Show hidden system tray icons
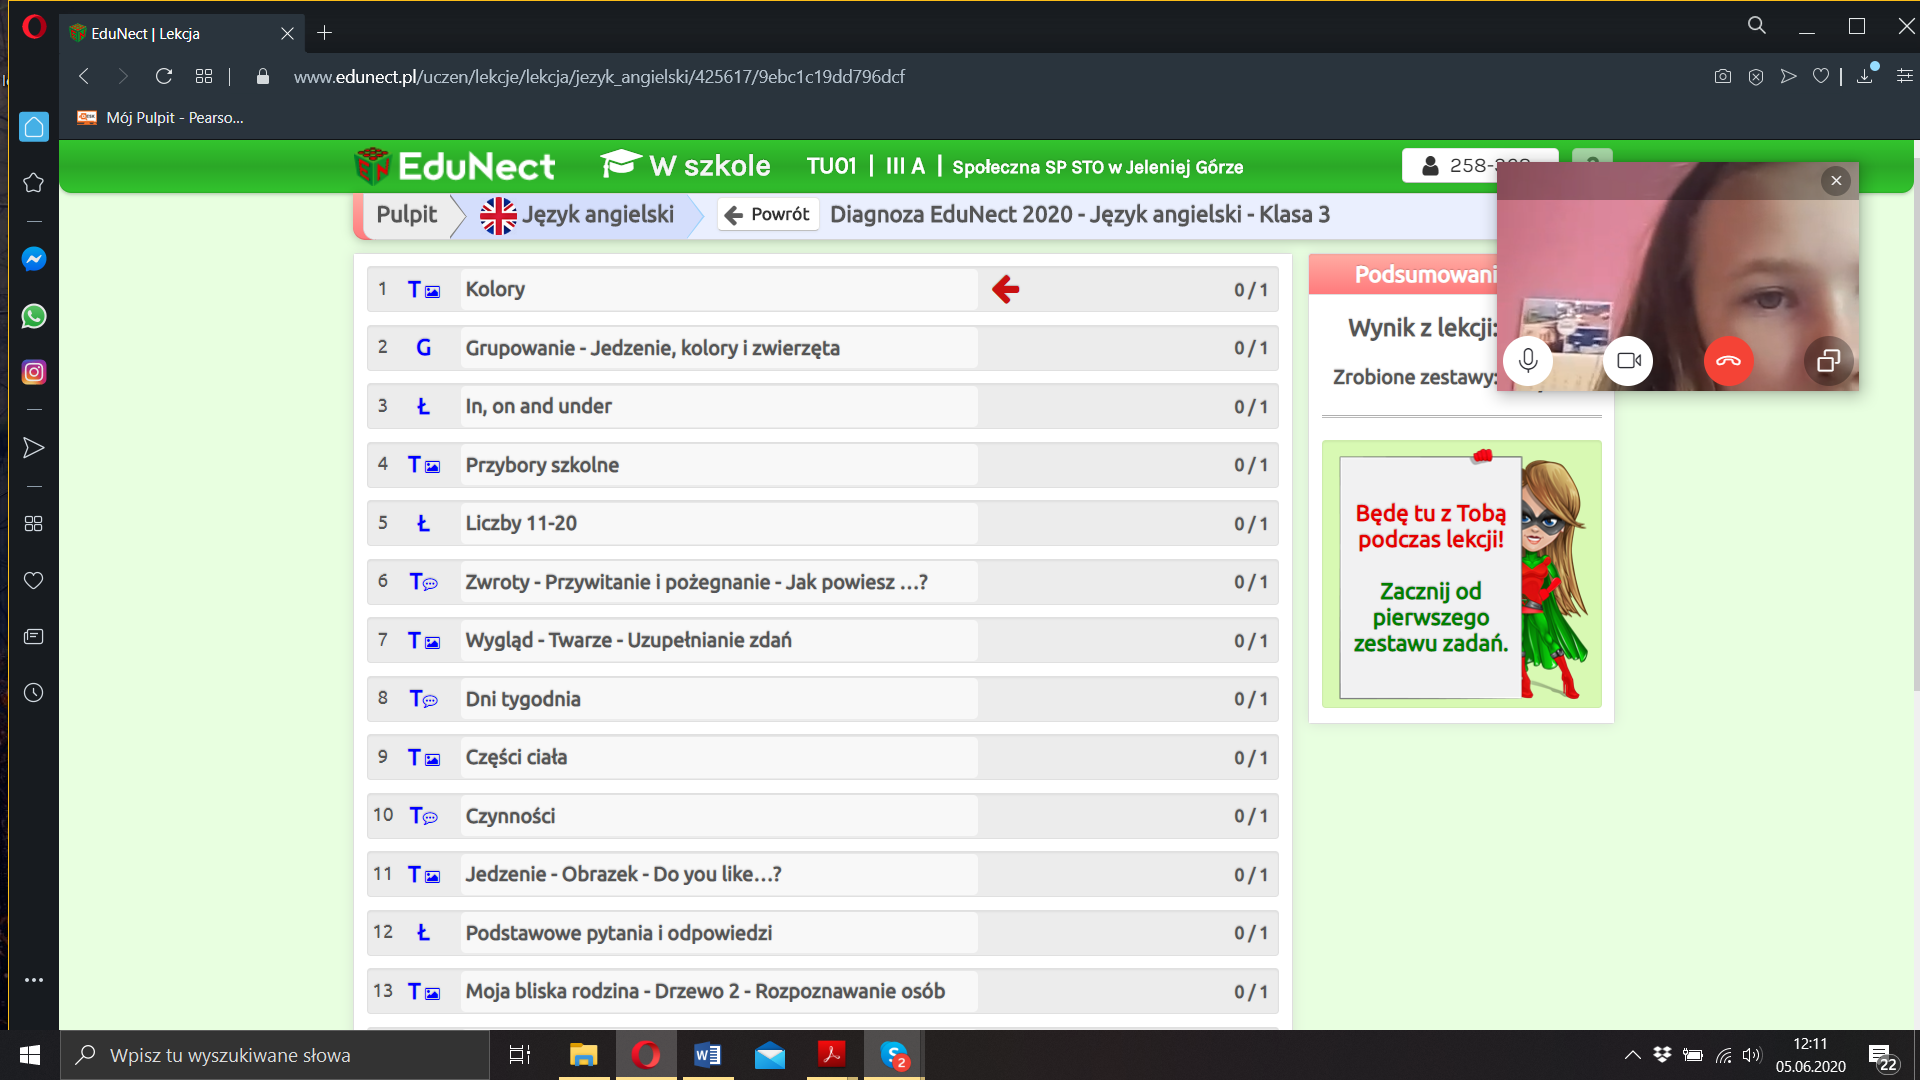The height and width of the screenshot is (1080, 1920). pyautogui.click(x=1632, y=1055)
